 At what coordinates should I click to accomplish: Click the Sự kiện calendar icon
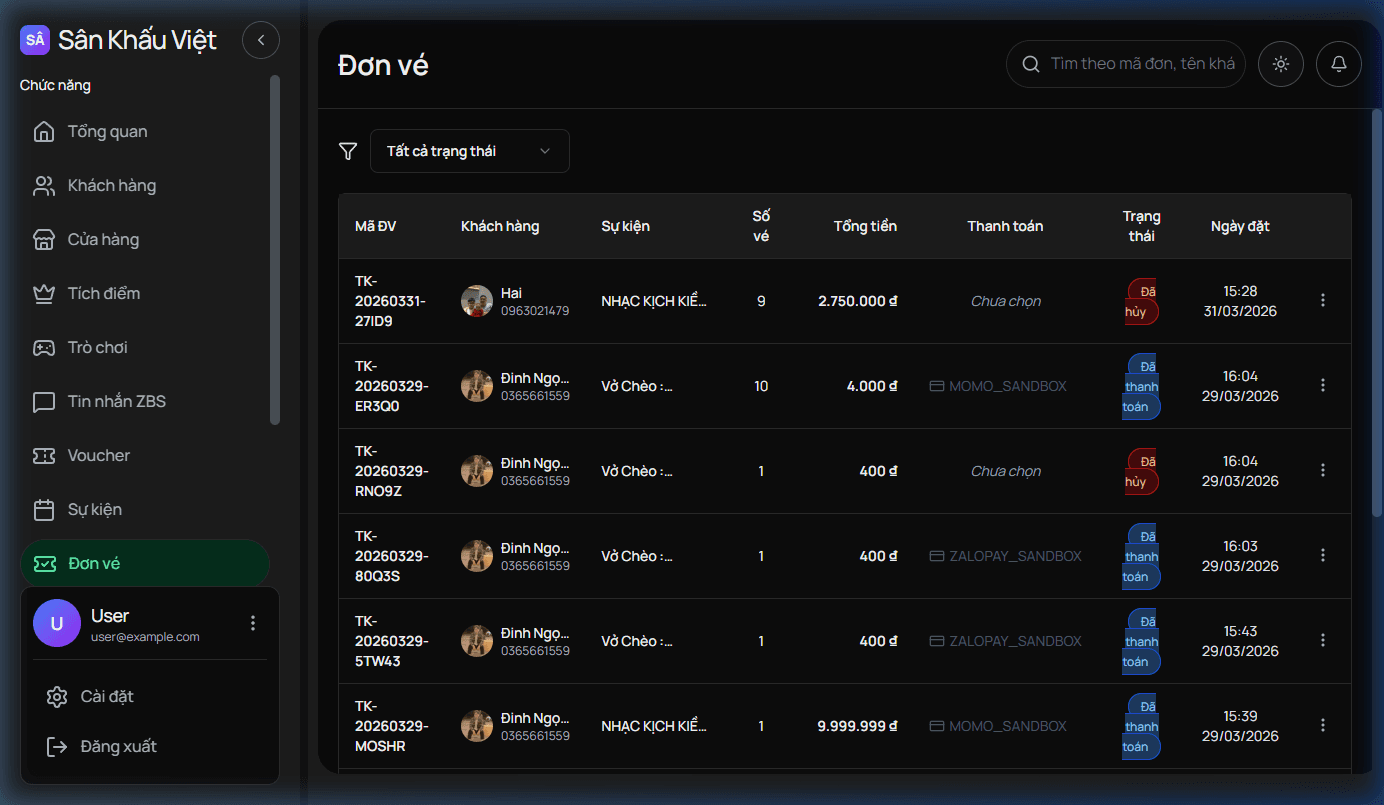coord(44,510)
